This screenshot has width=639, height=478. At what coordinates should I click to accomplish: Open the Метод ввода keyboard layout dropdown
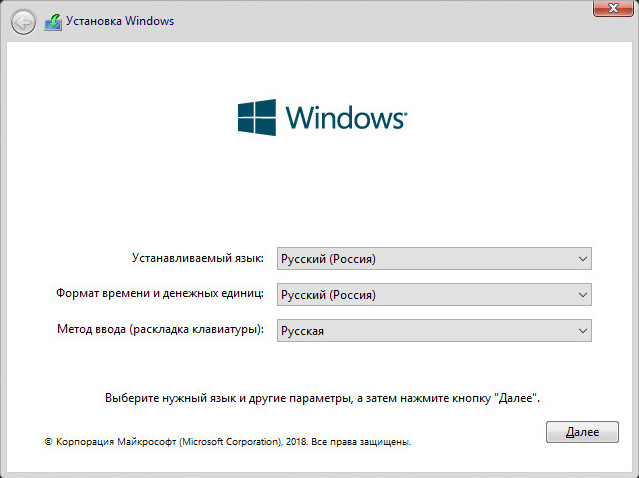(x=434, y=330)
